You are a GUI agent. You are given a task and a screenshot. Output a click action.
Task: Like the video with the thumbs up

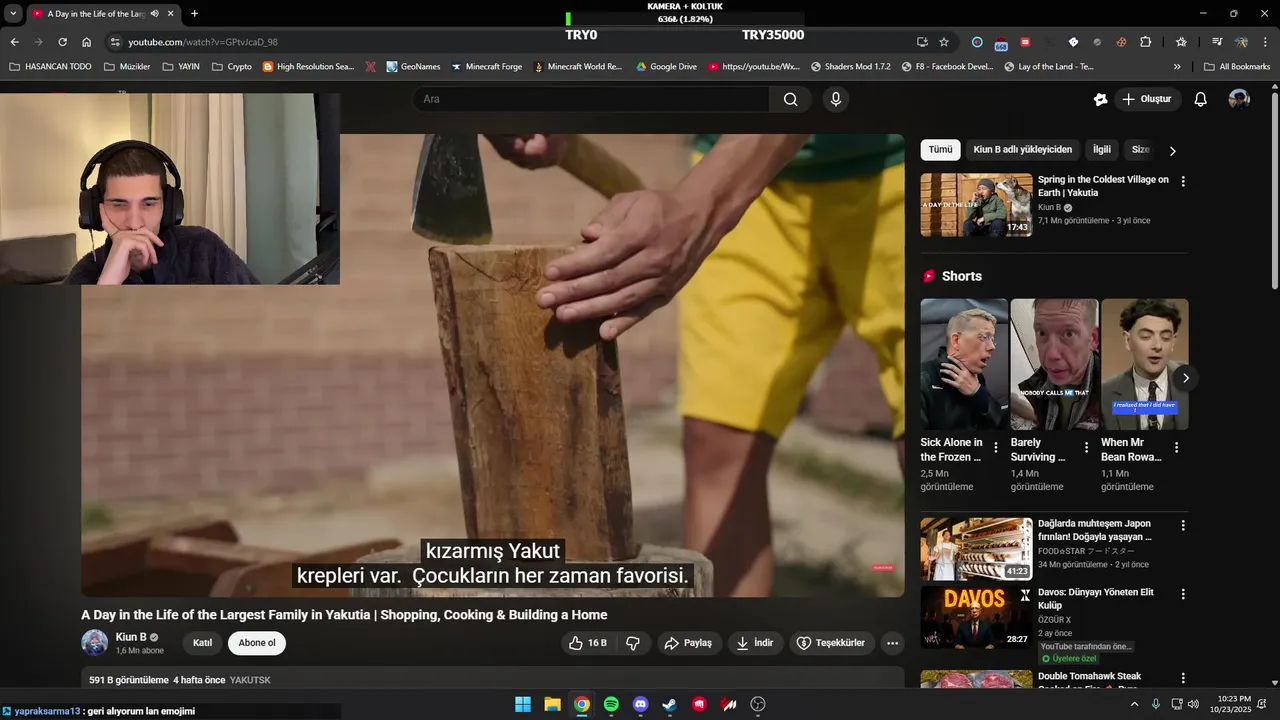pyautogui.click(x=588, y=643)
